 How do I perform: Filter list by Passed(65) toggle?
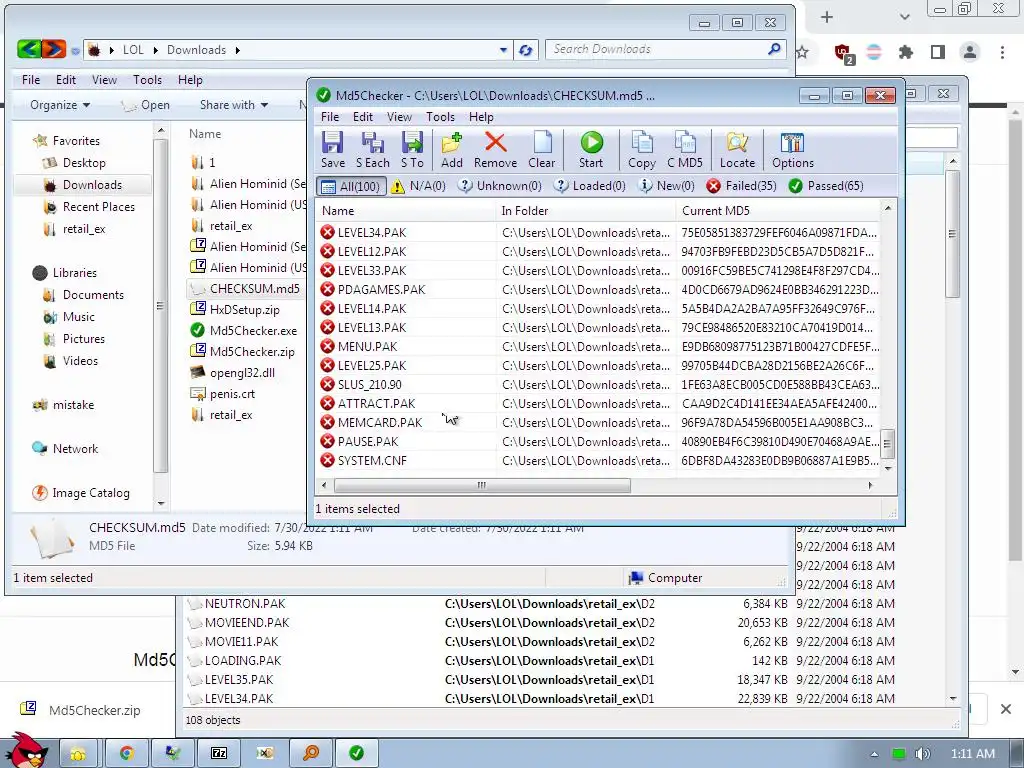[826, 186]
